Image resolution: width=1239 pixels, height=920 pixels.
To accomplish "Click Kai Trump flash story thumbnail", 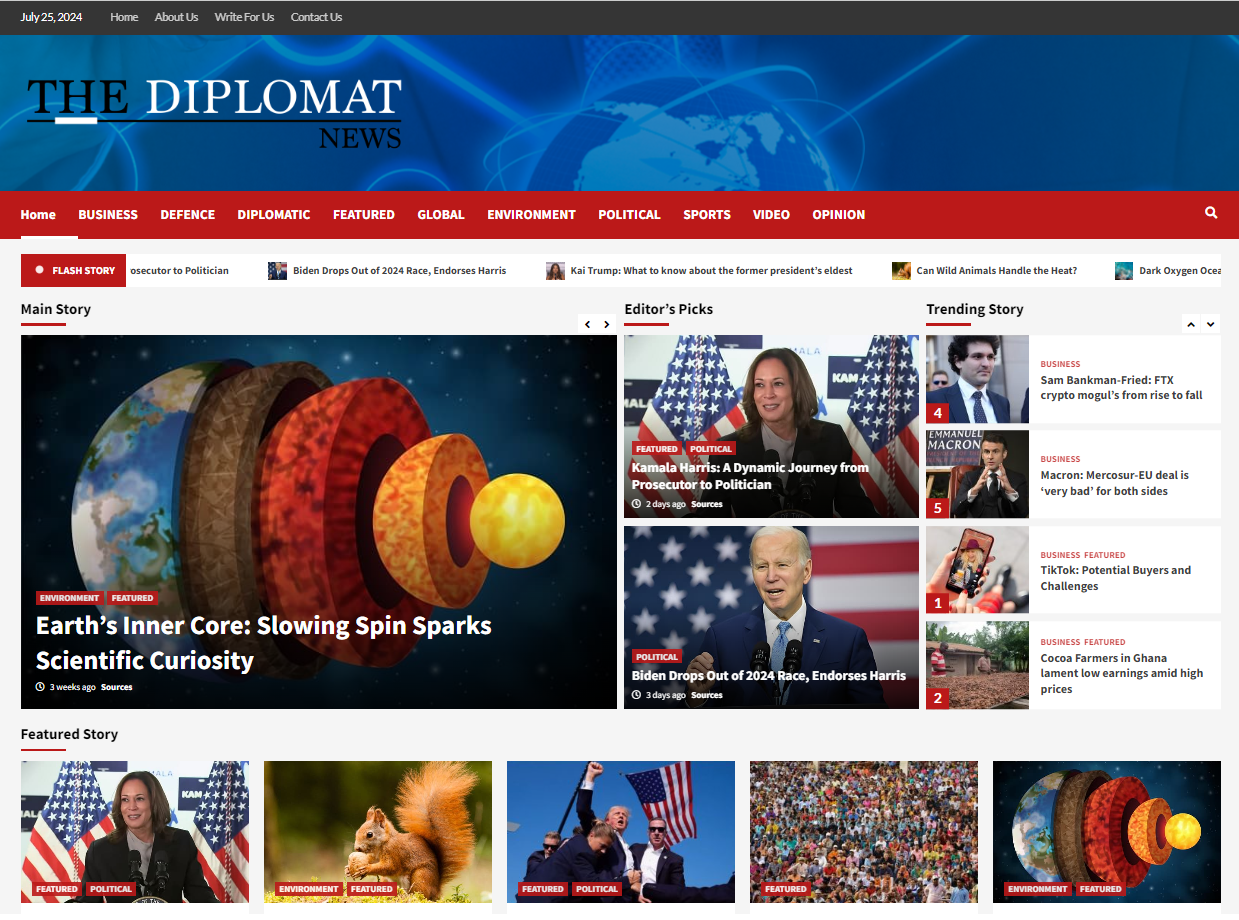I will 555,271.
